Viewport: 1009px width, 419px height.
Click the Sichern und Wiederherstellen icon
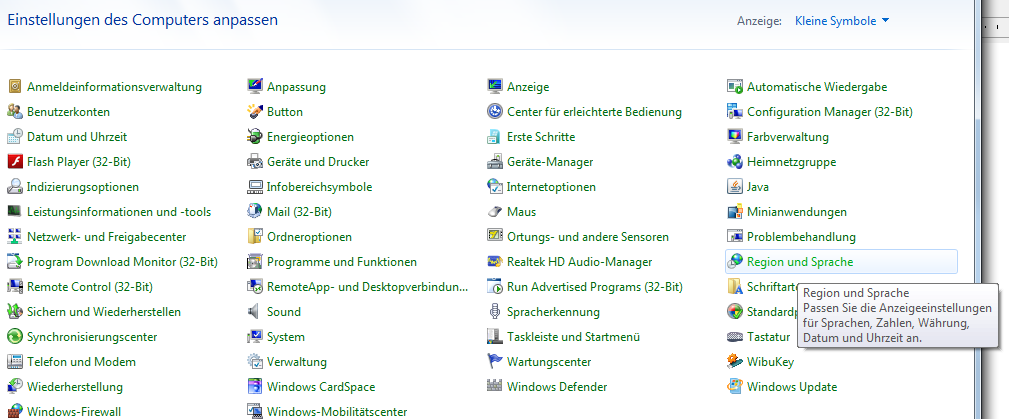[x=15, y=312]
